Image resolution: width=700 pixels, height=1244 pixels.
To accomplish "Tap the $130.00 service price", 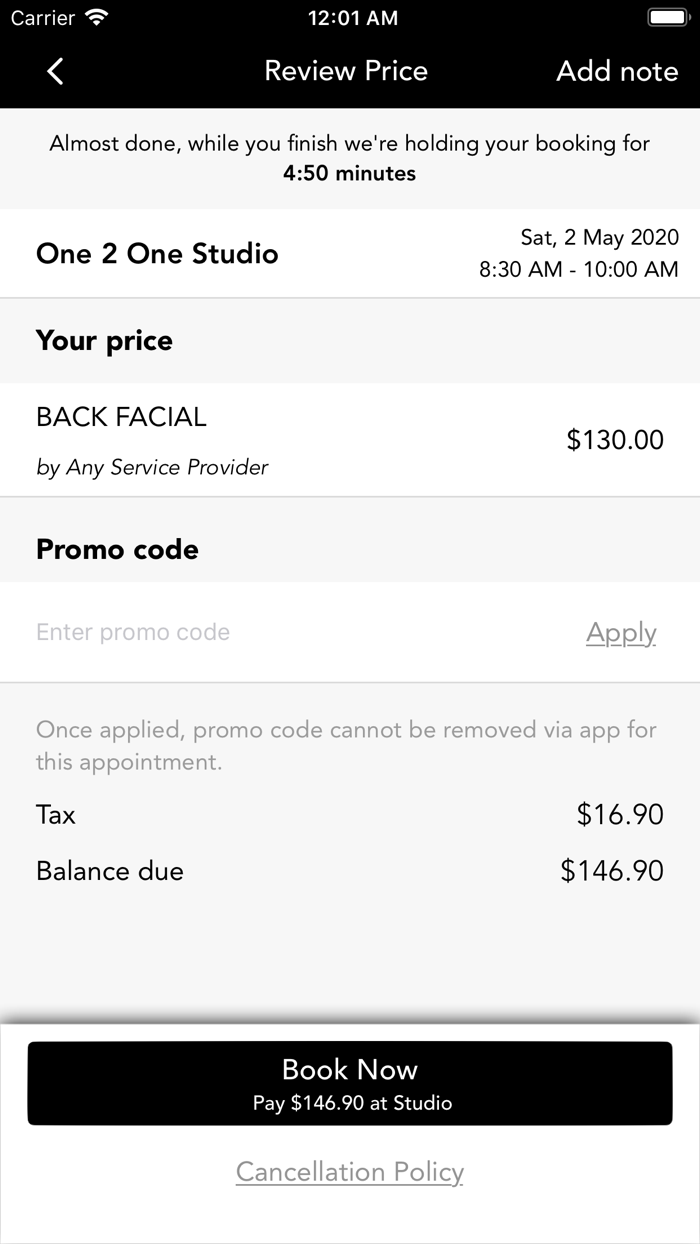I will (x=614, y=440).
